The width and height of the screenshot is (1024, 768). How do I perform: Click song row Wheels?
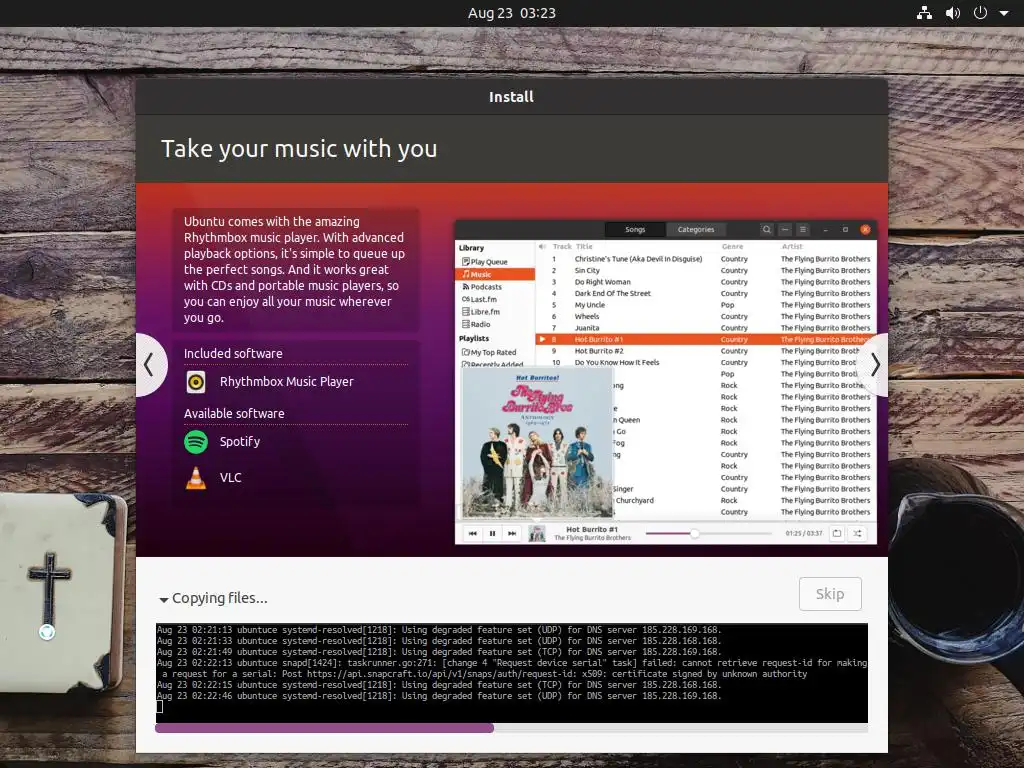pyautogui.click(x=705, y=316)
